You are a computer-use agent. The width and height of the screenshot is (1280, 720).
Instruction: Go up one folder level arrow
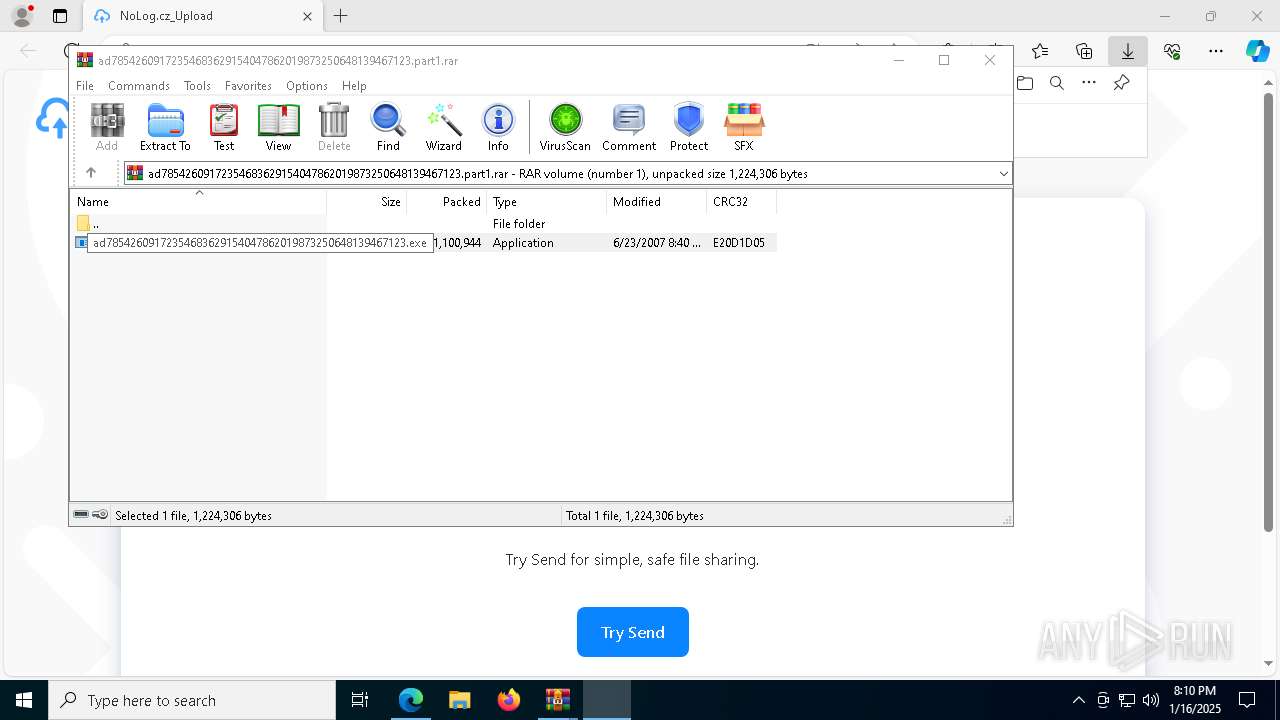(x=91, y=173)
